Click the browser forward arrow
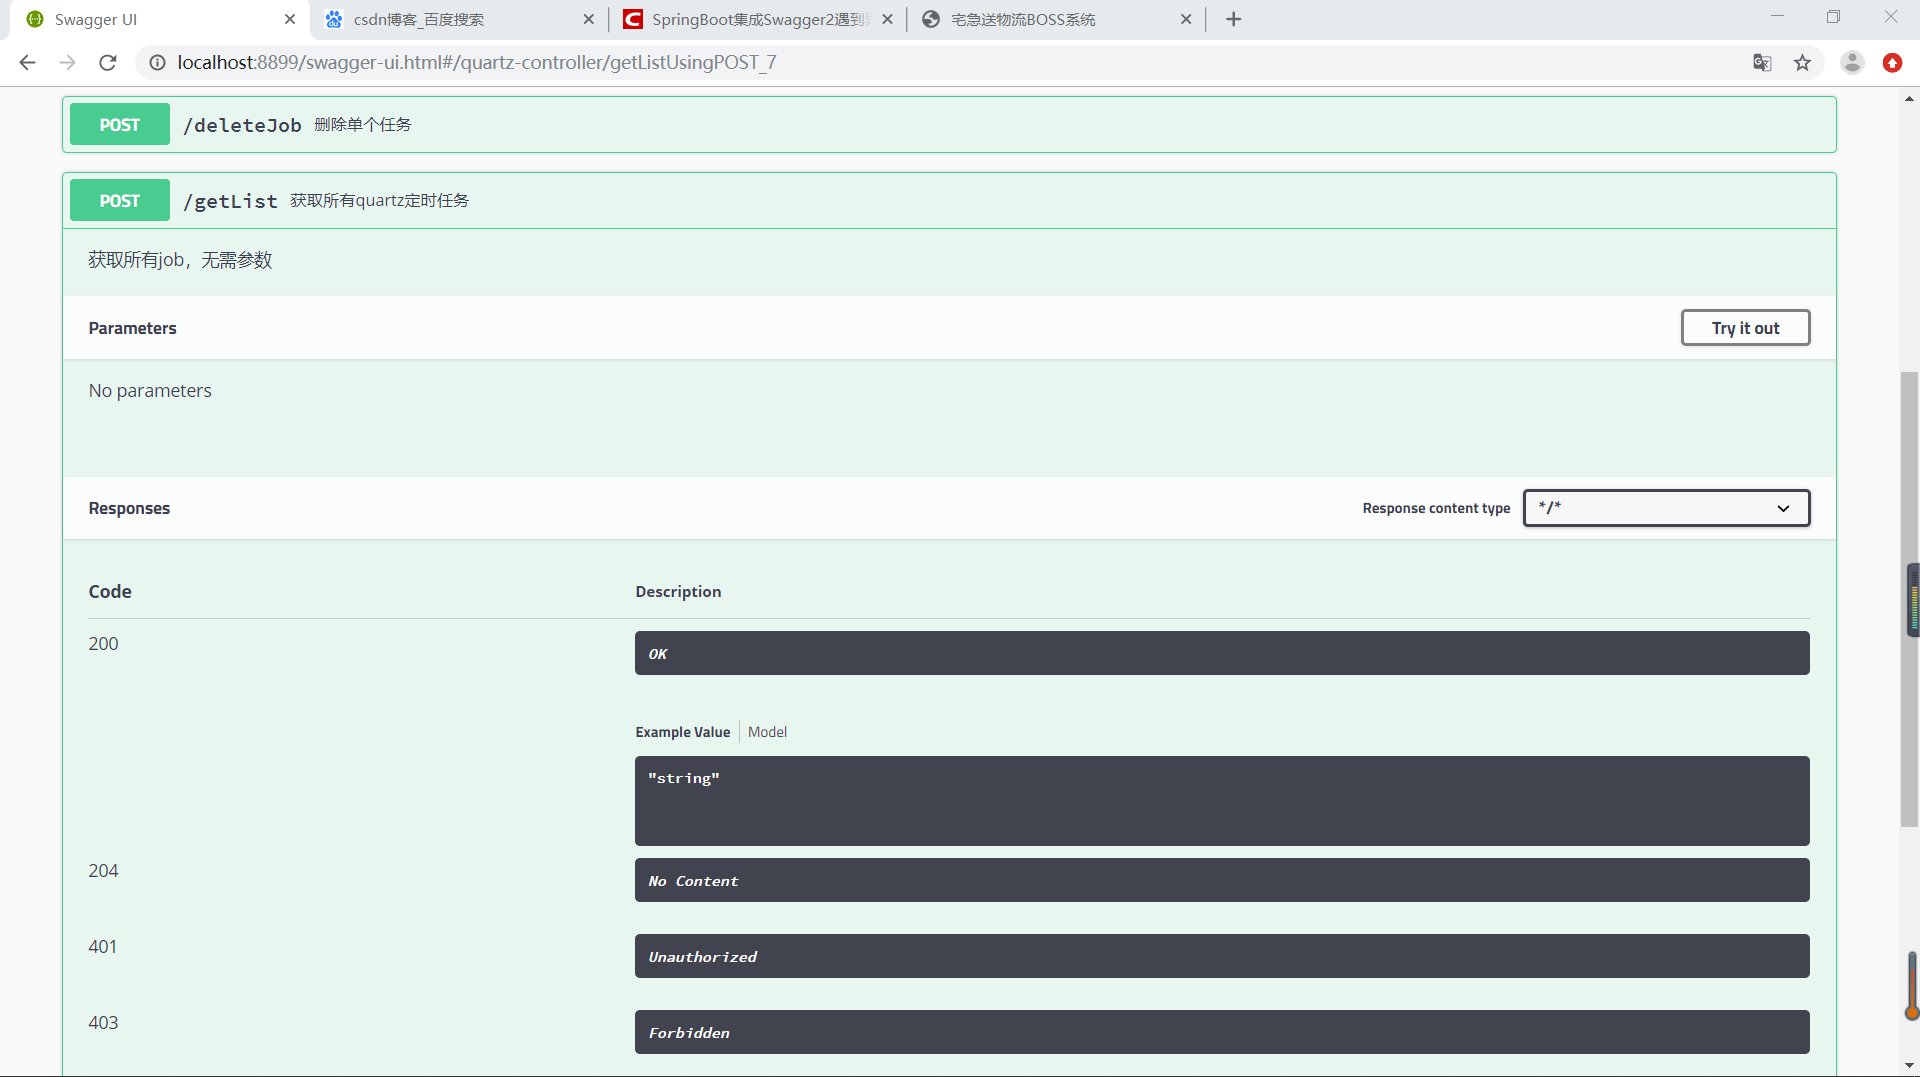1920x1077 pixels. (67, 62)
